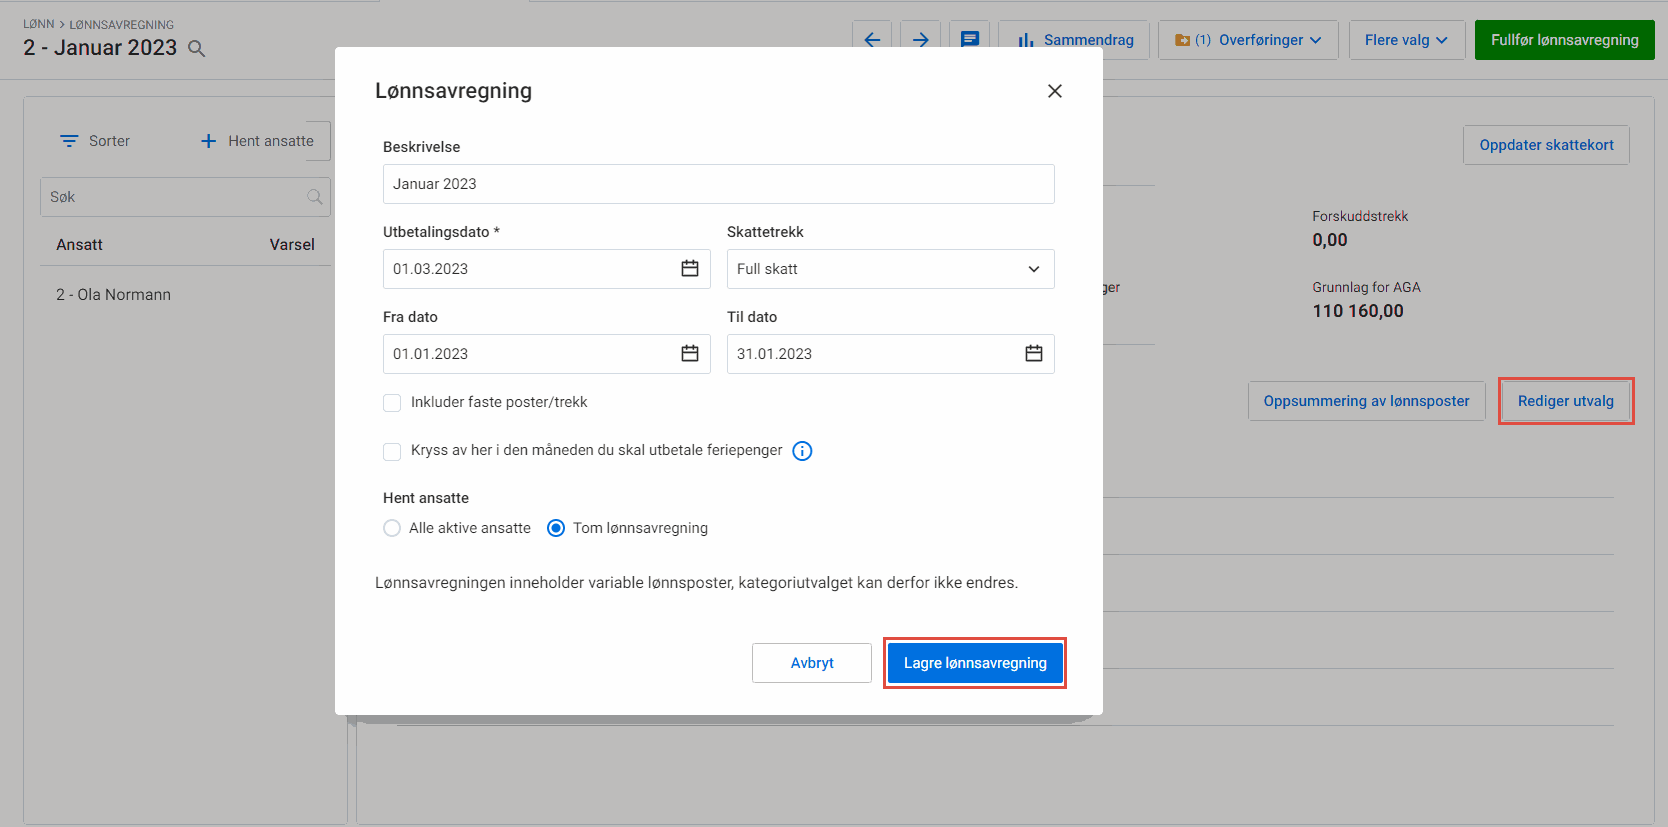
Task: Click Lagre lønnsavregning button
Action: 975,663
